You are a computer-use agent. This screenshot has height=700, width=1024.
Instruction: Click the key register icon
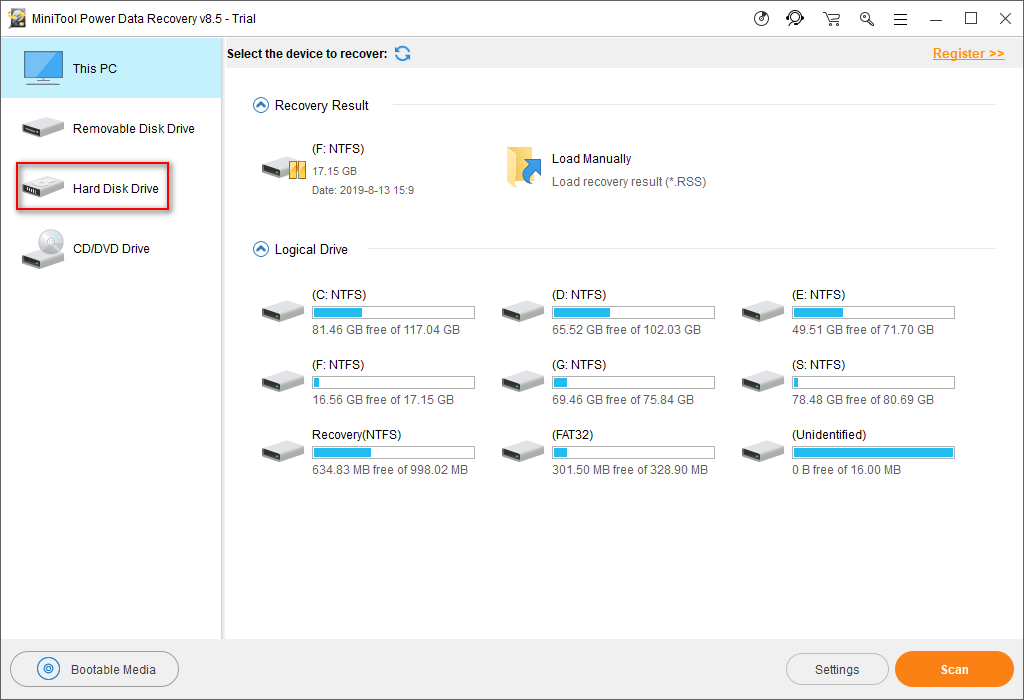(x=867, y=19)
